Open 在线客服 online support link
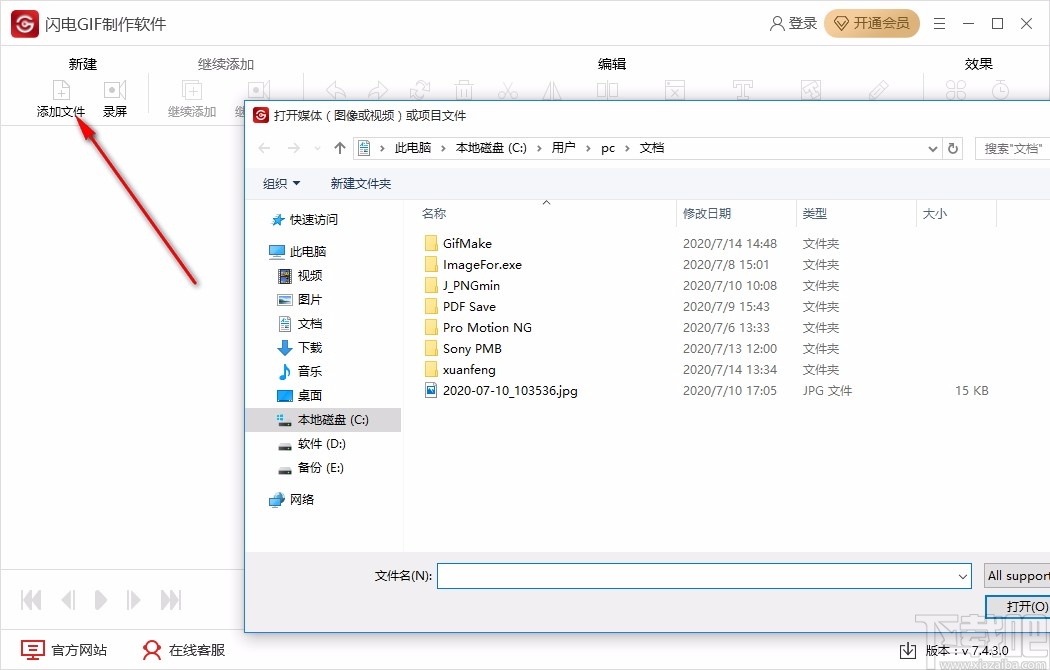This screenshot has width=1050, height=670. tap(184, 650)
